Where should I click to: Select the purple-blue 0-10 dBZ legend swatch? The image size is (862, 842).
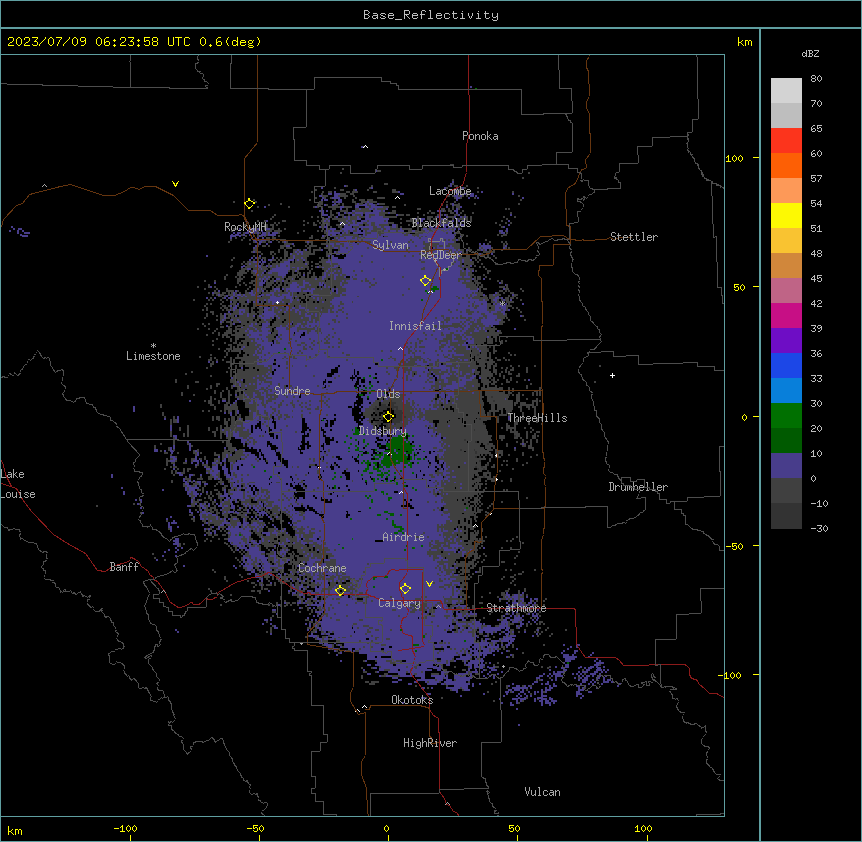click(x=786, y=466)
